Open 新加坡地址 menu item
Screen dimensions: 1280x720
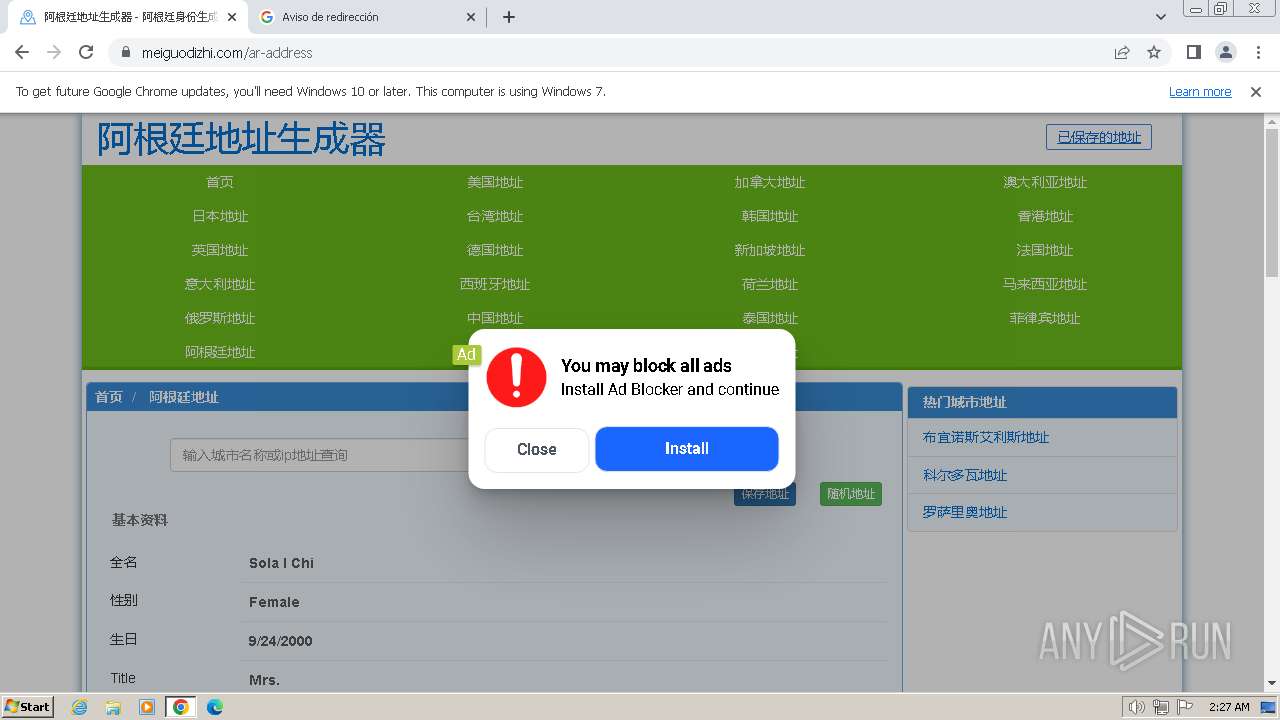tap(770, 250)
